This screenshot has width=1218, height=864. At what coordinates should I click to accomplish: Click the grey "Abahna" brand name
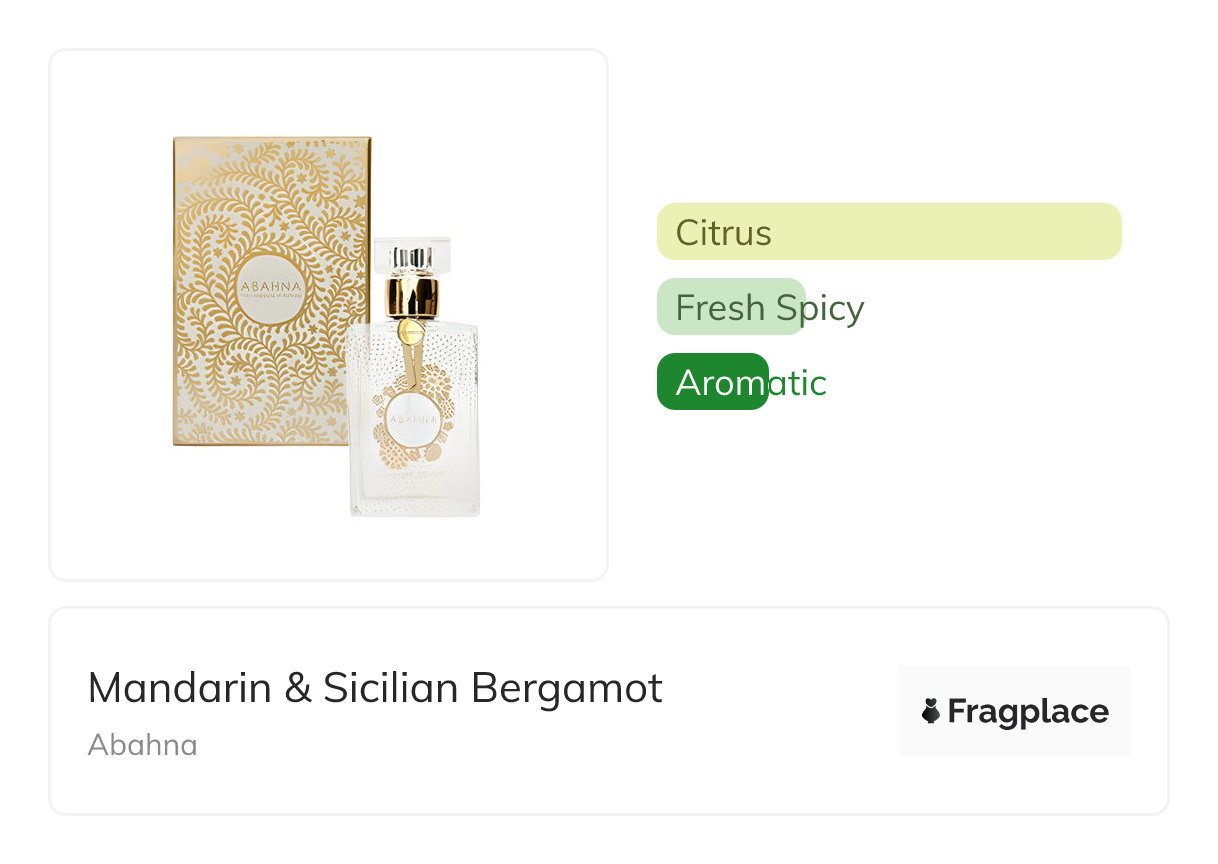pyautogui.click(x=142, y=745)
